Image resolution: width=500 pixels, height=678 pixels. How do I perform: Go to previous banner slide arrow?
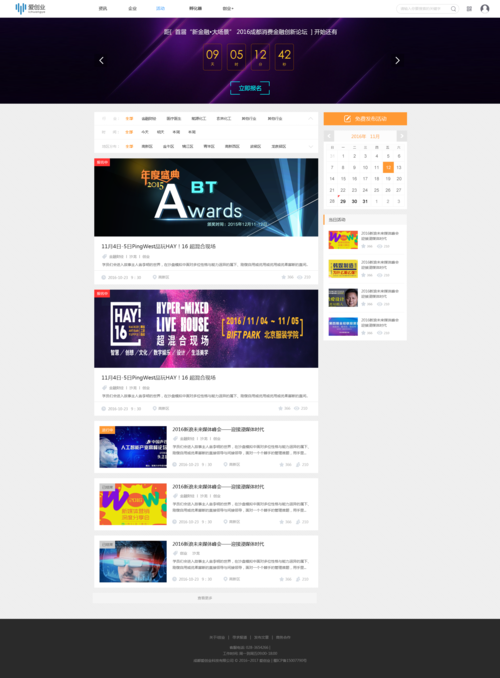[101, 61]
